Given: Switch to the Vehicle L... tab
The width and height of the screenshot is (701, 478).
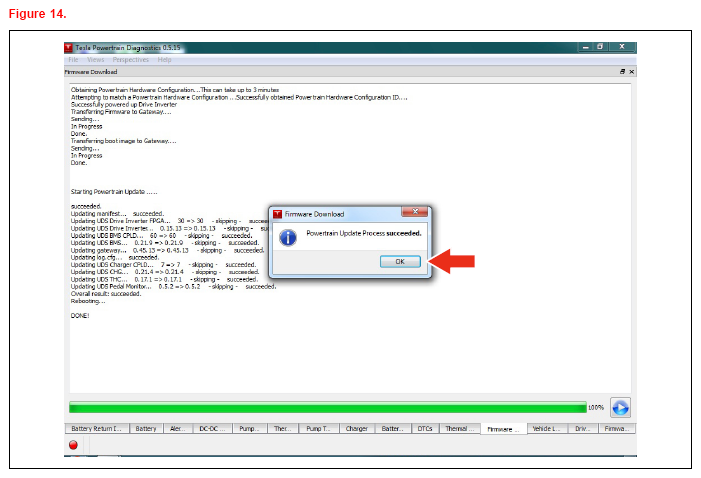Looking at the screenshot, I should [x=547, y=428].
